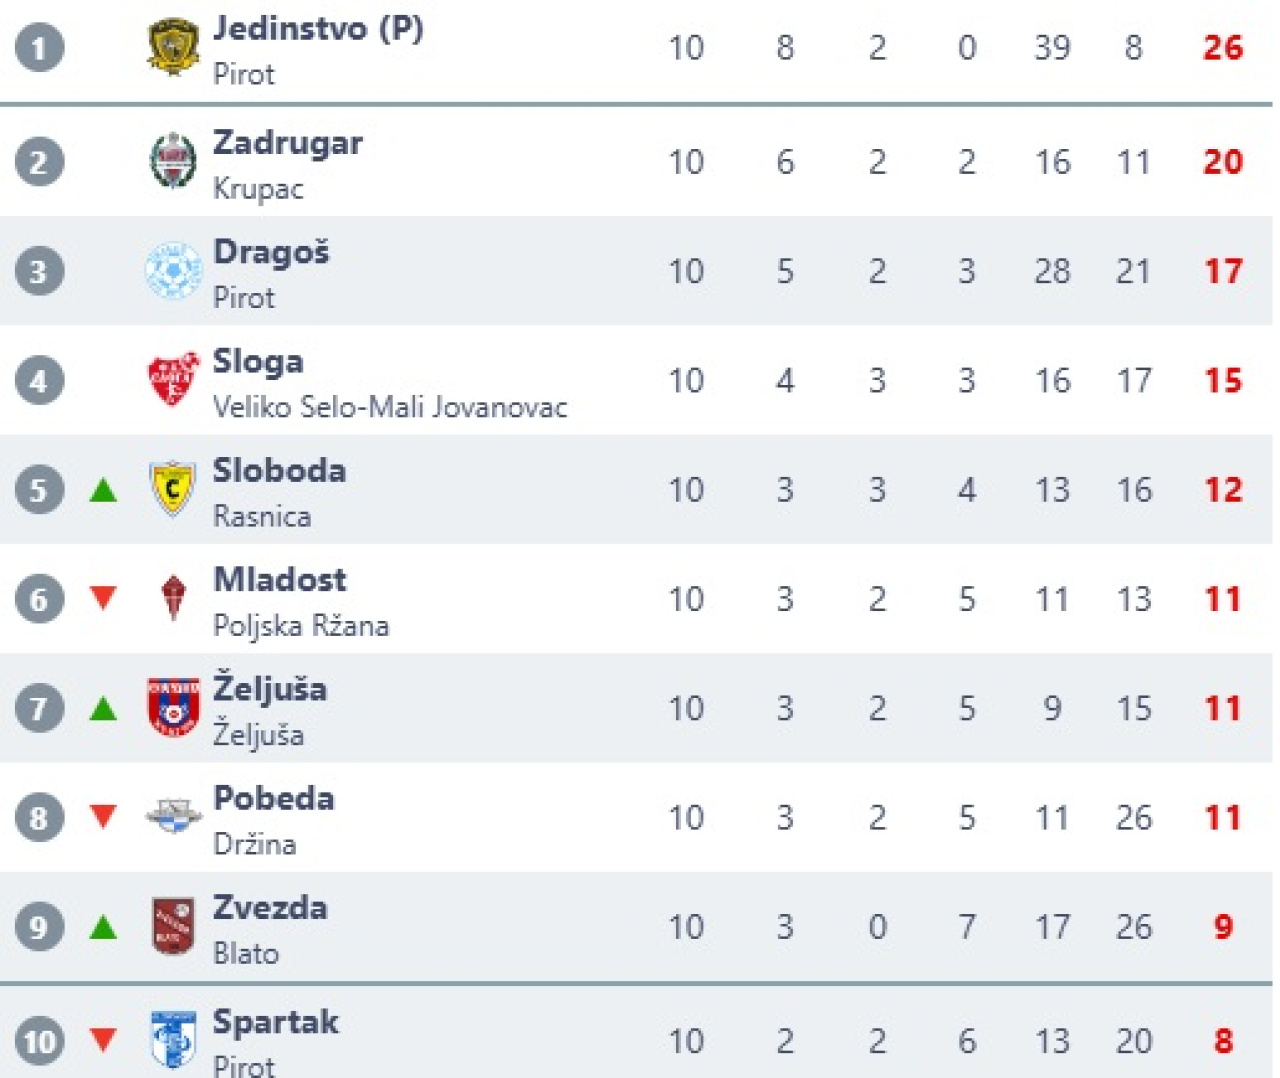Click the position 1 rank badge

(x=39, y=48)
